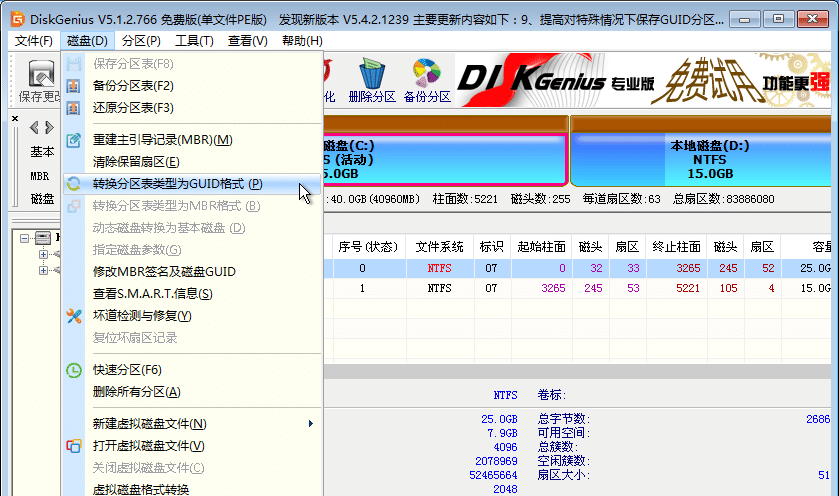This screenshot has width=839, height=496.
Task: Click end cylinder value 5221
Action: 688,288
